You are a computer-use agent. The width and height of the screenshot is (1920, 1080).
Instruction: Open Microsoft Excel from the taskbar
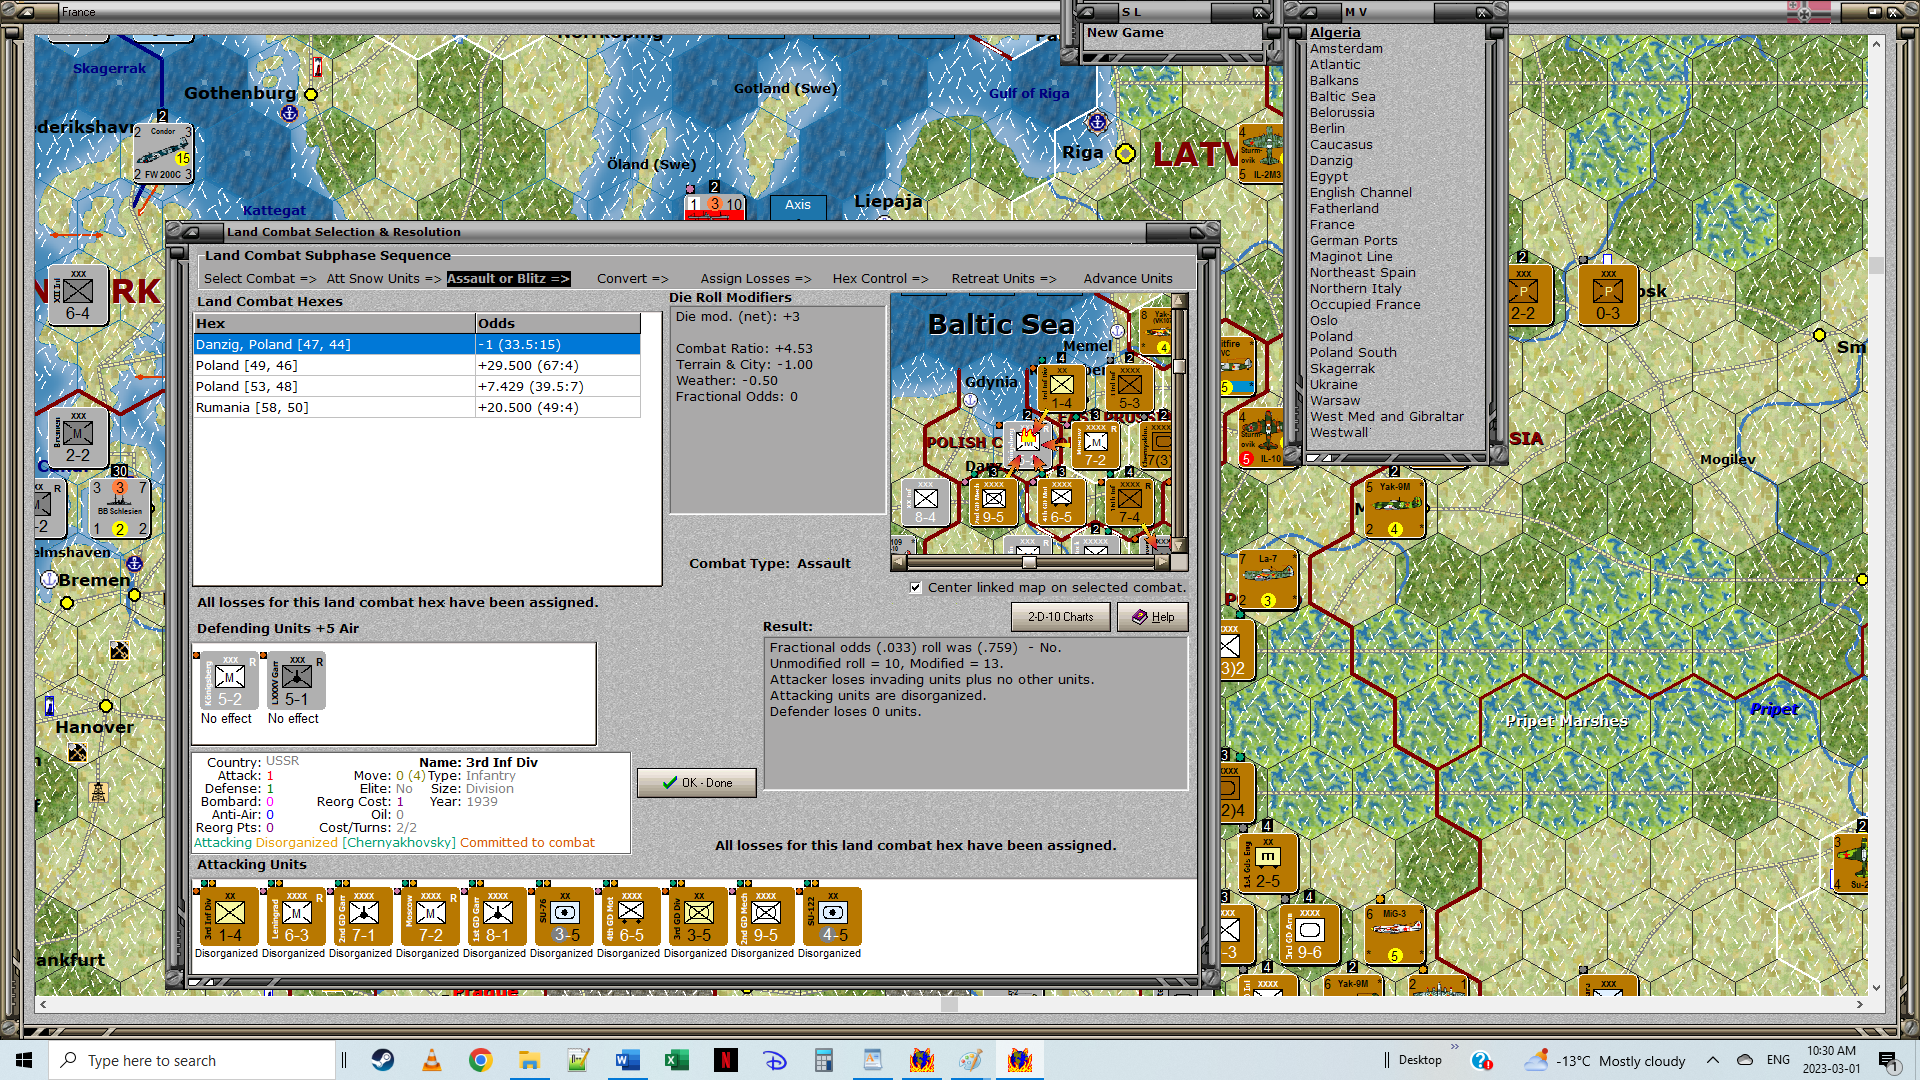tap(677, 1060)
